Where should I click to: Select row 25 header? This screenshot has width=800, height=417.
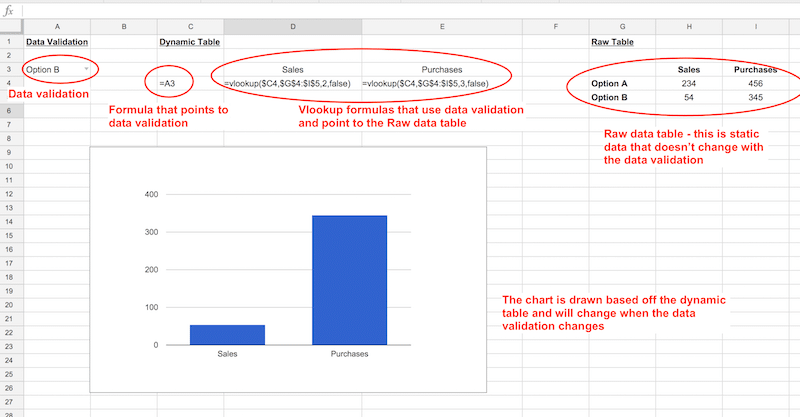(x=9, y=374)
